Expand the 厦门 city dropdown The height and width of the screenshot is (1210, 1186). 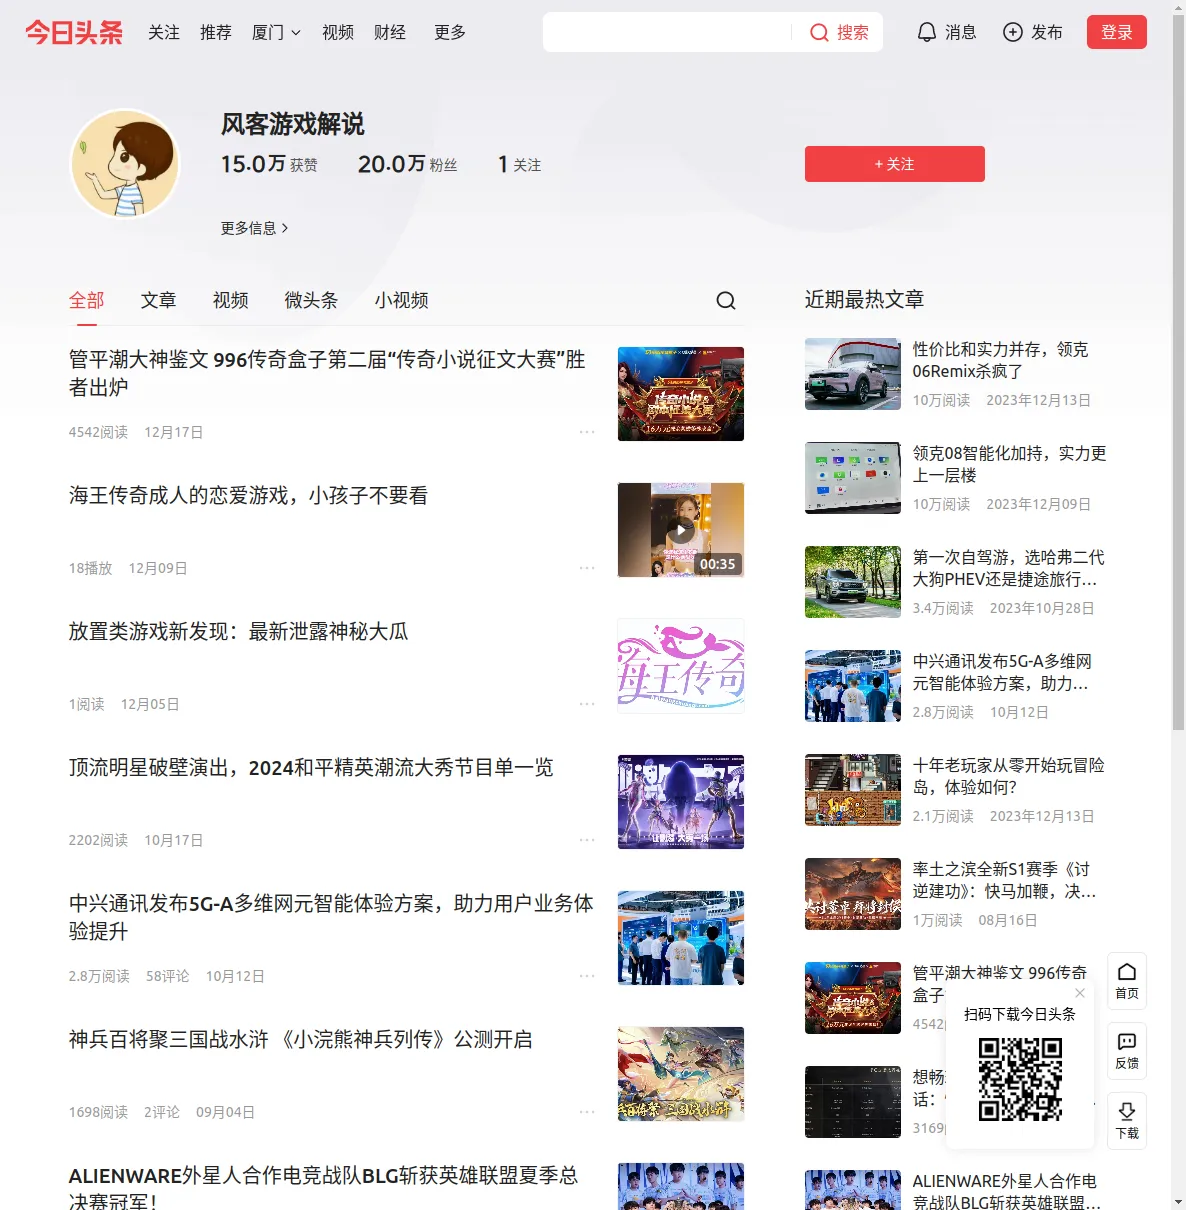[x=276, y=32]
